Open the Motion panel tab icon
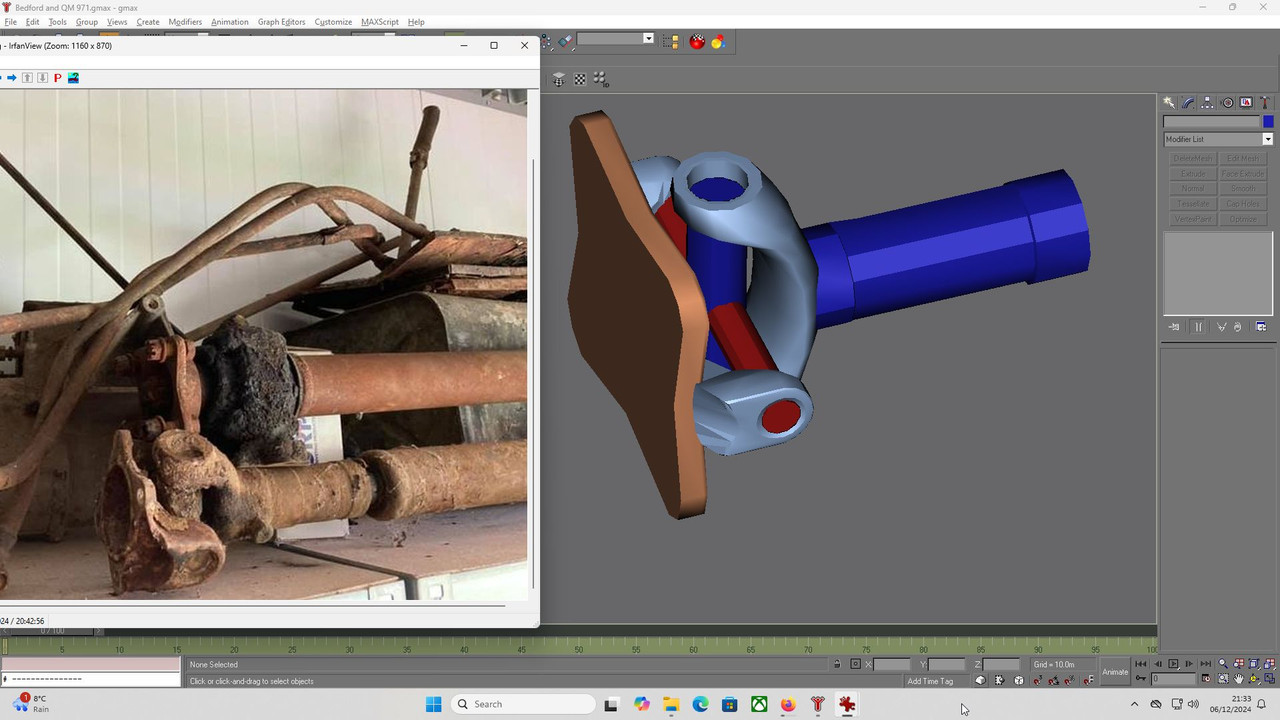 tap(1228, 102)
